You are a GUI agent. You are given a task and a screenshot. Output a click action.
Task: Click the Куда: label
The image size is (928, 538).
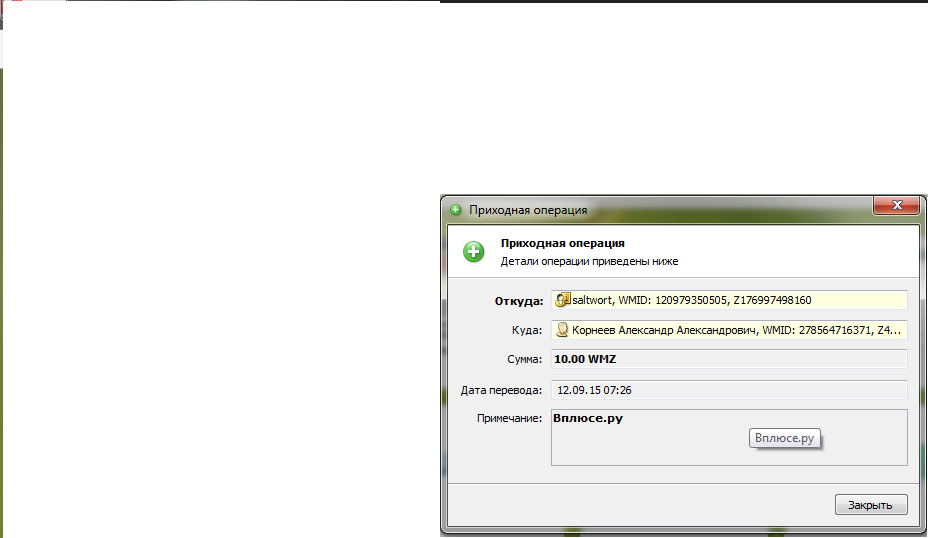527,330
